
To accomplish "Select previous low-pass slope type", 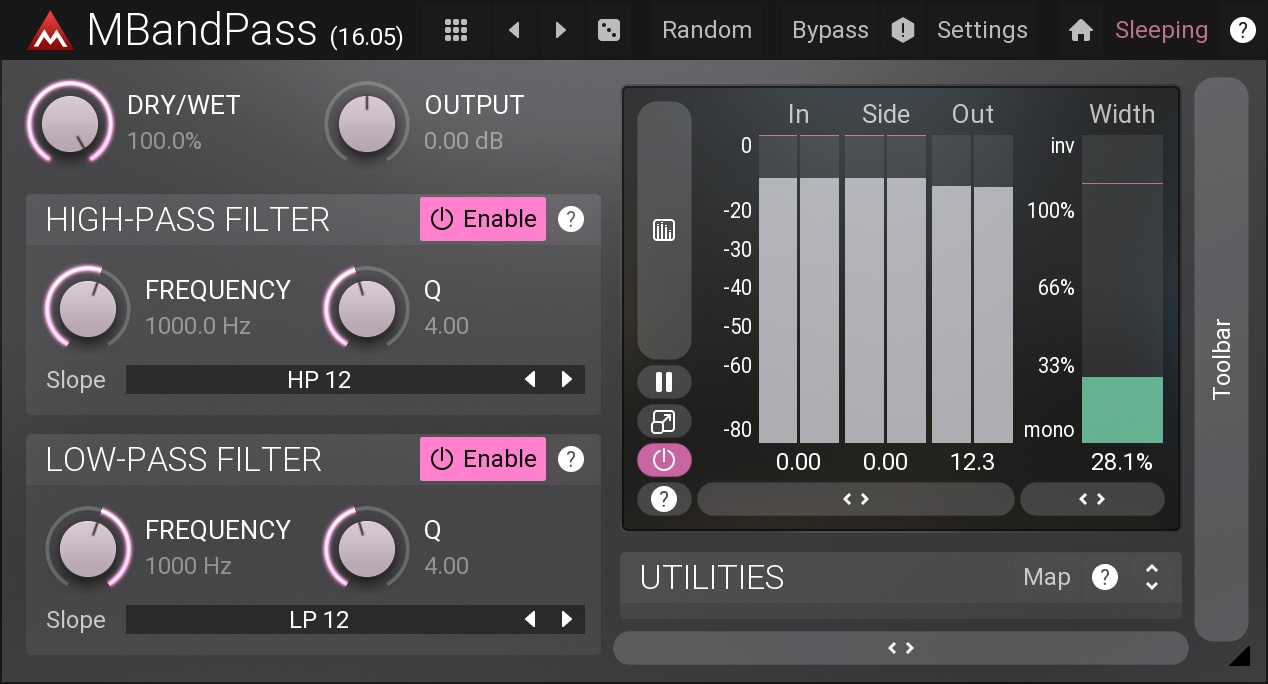I will (530, 620).
